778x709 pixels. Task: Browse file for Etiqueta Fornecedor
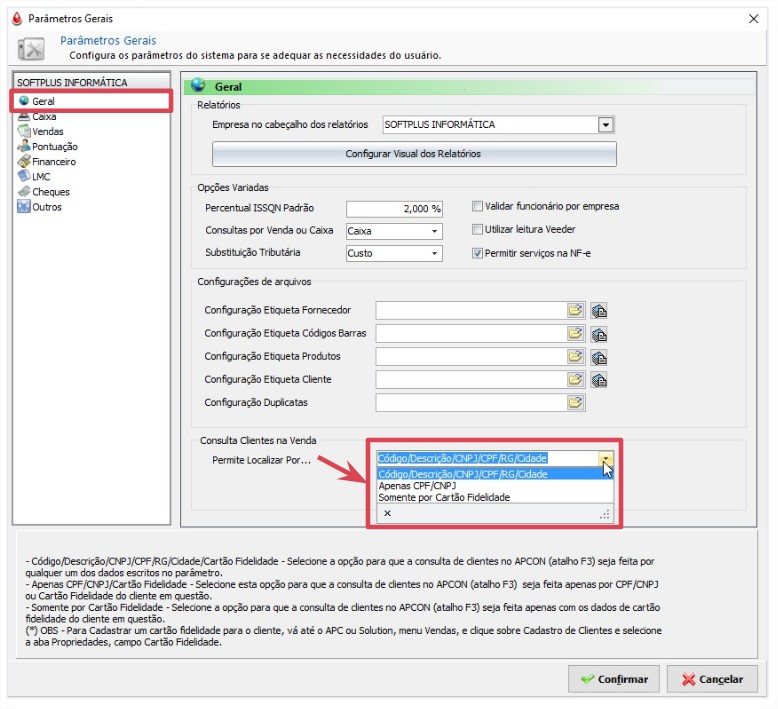(x=575, y=311)
